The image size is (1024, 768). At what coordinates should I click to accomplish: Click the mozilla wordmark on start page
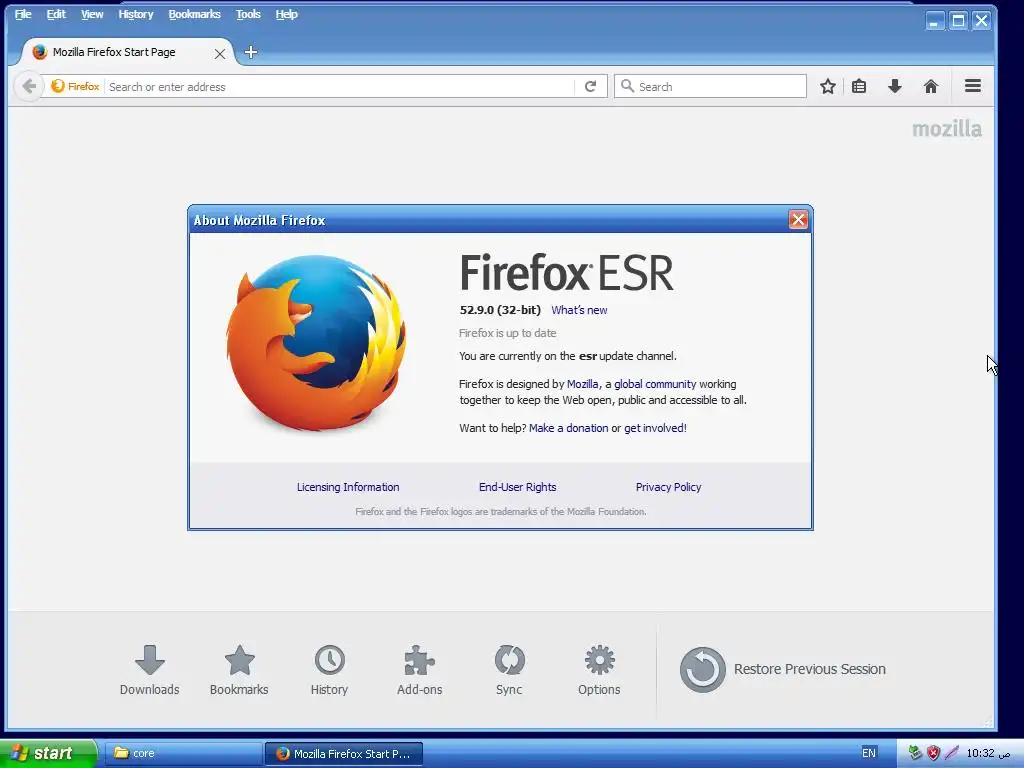click(x=947, y=129)
